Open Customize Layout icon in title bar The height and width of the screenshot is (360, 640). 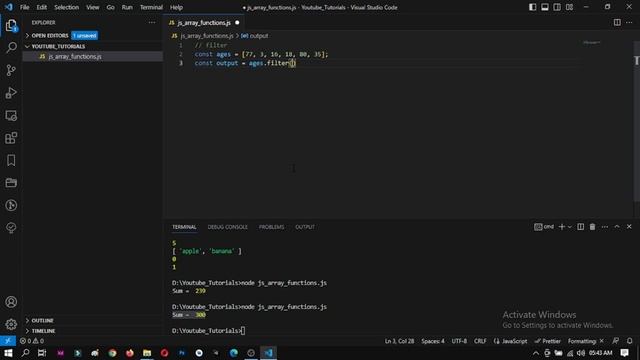coord(569,7)
